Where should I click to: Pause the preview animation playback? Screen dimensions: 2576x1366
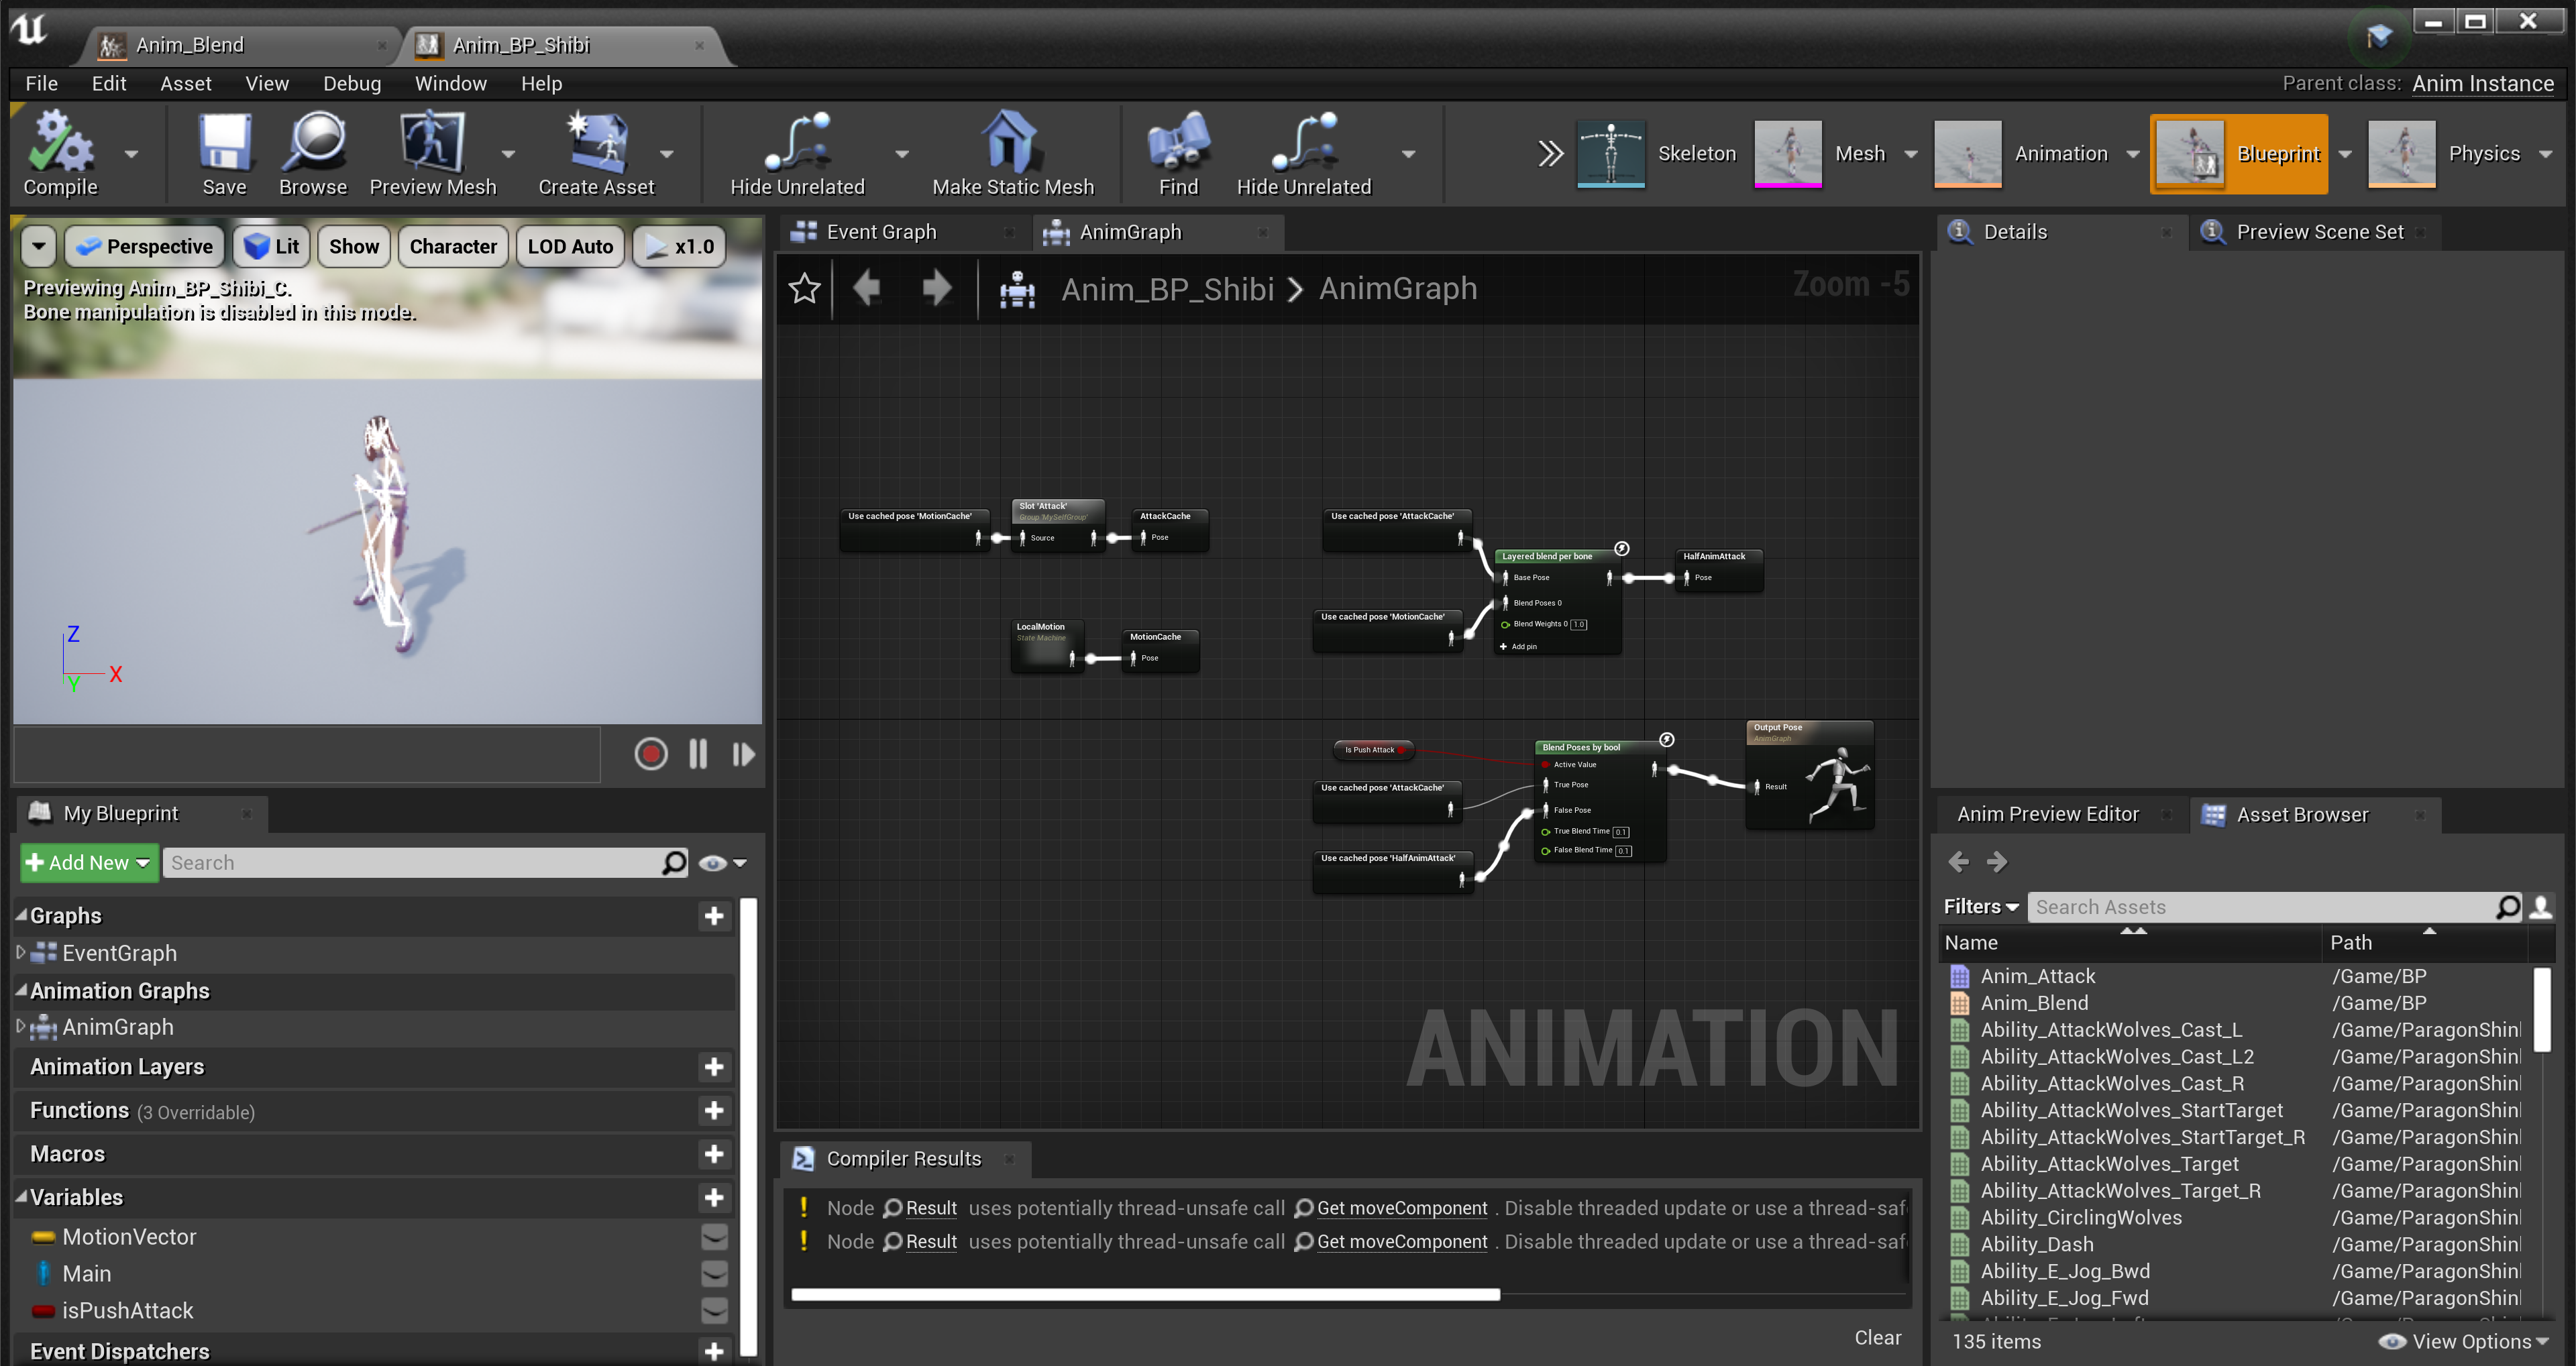point(698,754)
